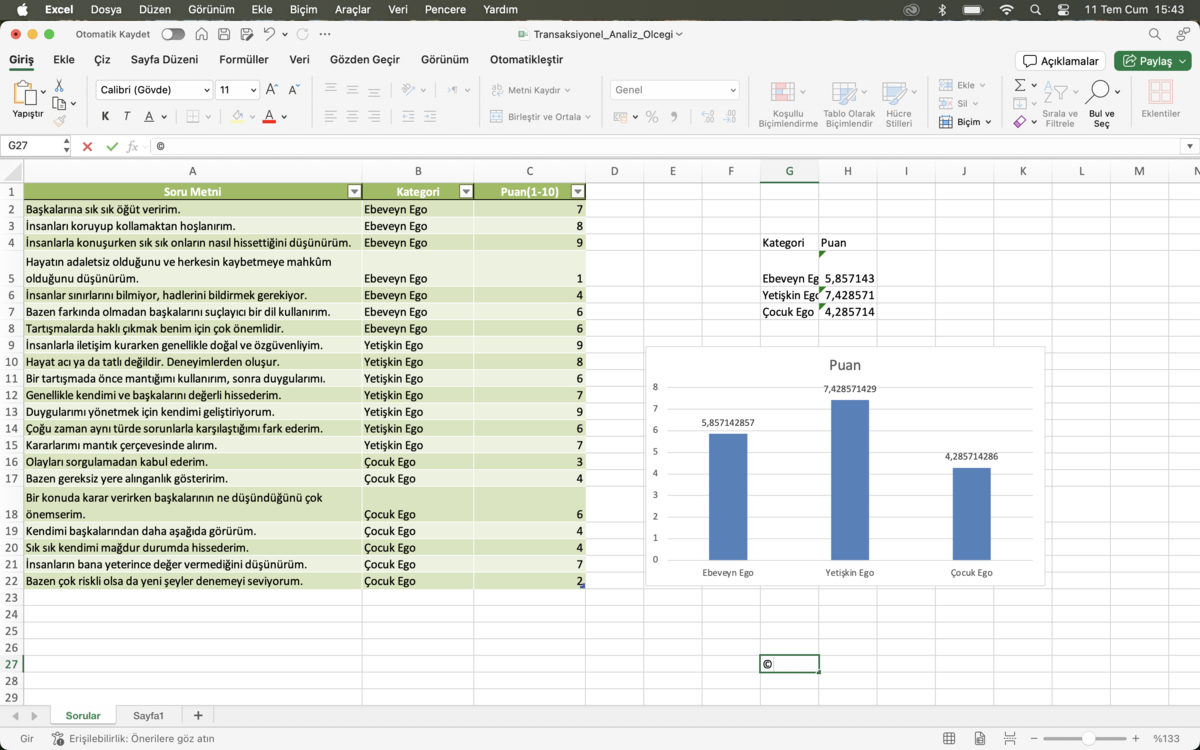Decrease font size with small A icon
The height and width of the screenshot is (750, 1200).
click(294, 90)
